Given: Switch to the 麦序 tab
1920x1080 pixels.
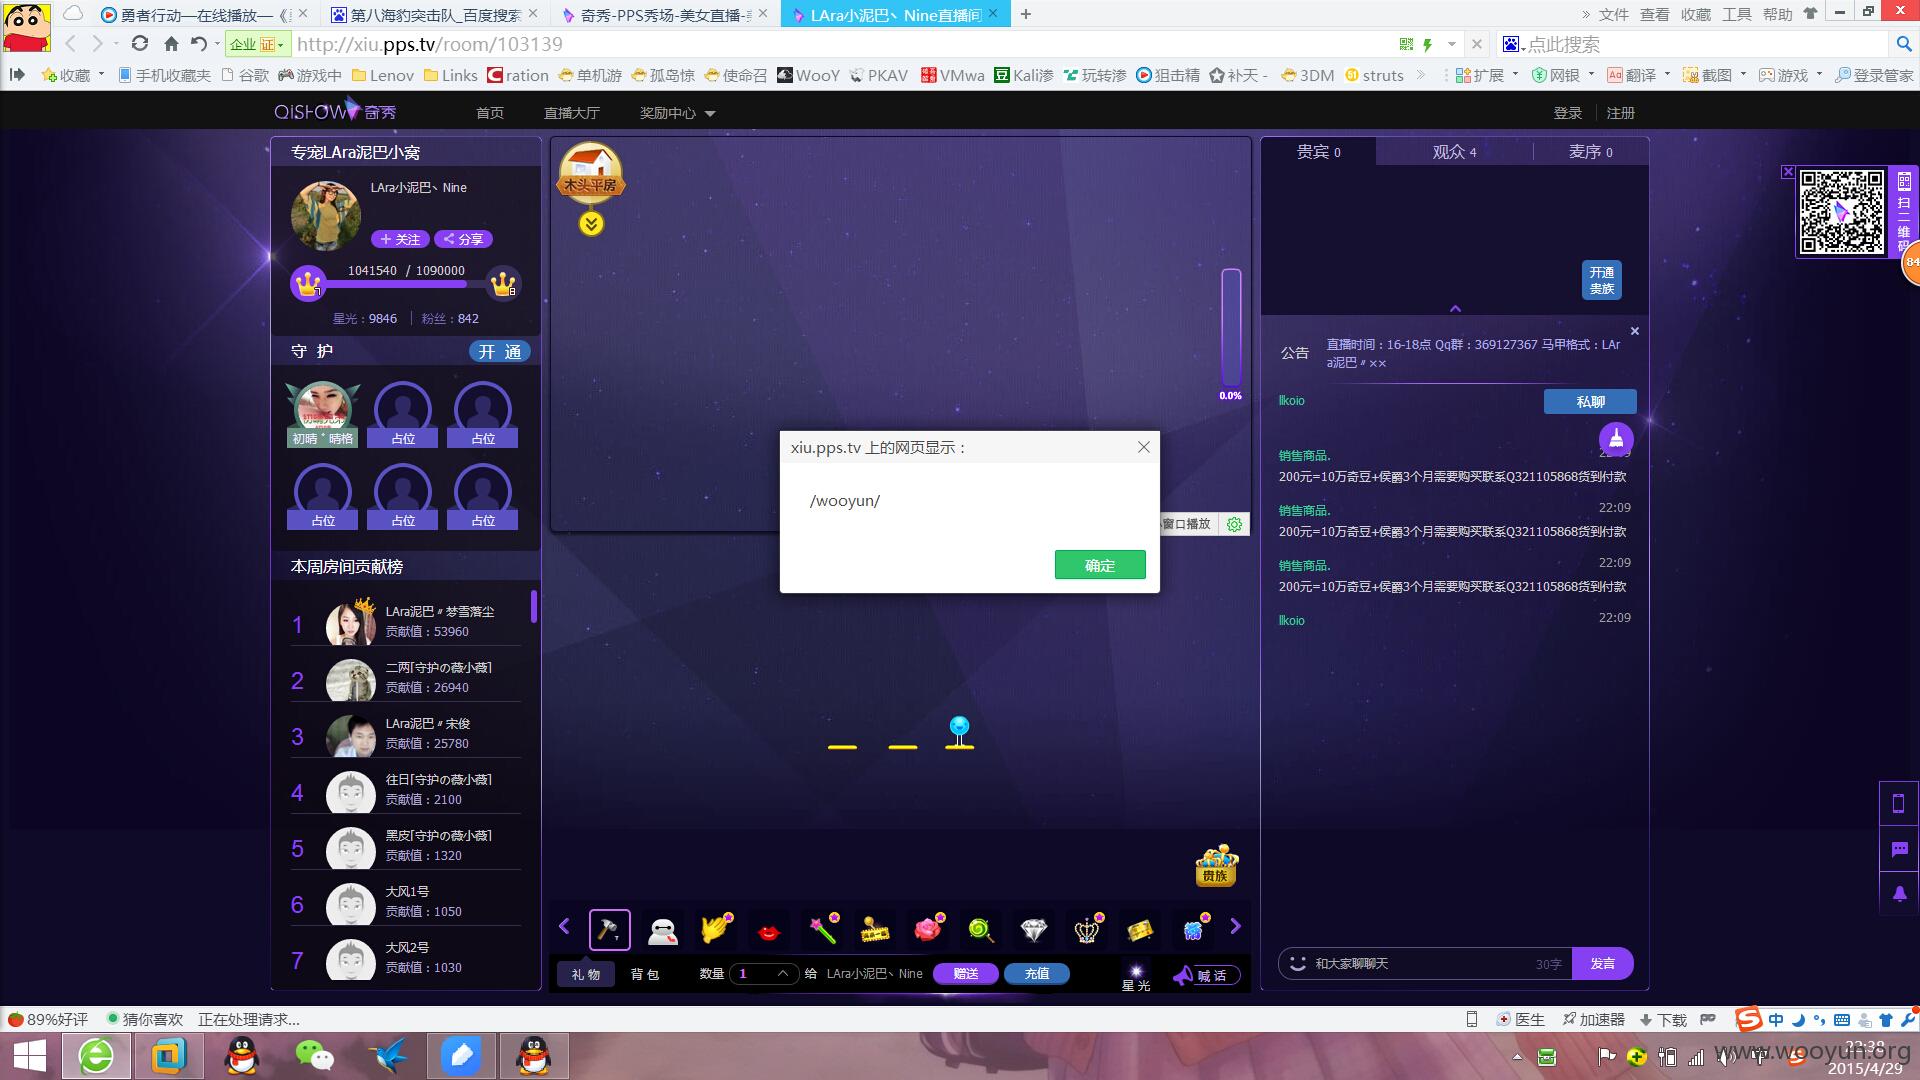Looking at the screenshot, I should click(x=1590, y=152).
